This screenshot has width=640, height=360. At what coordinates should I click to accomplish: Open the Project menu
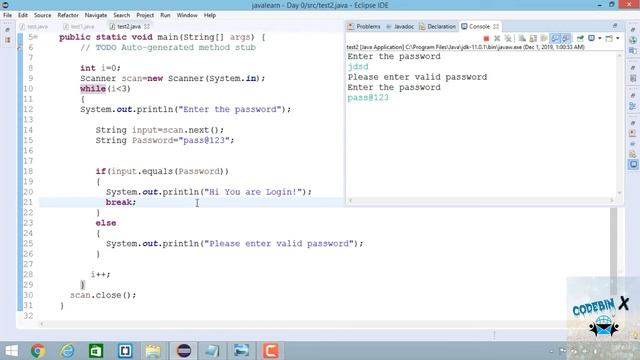[x=145, y=15]
